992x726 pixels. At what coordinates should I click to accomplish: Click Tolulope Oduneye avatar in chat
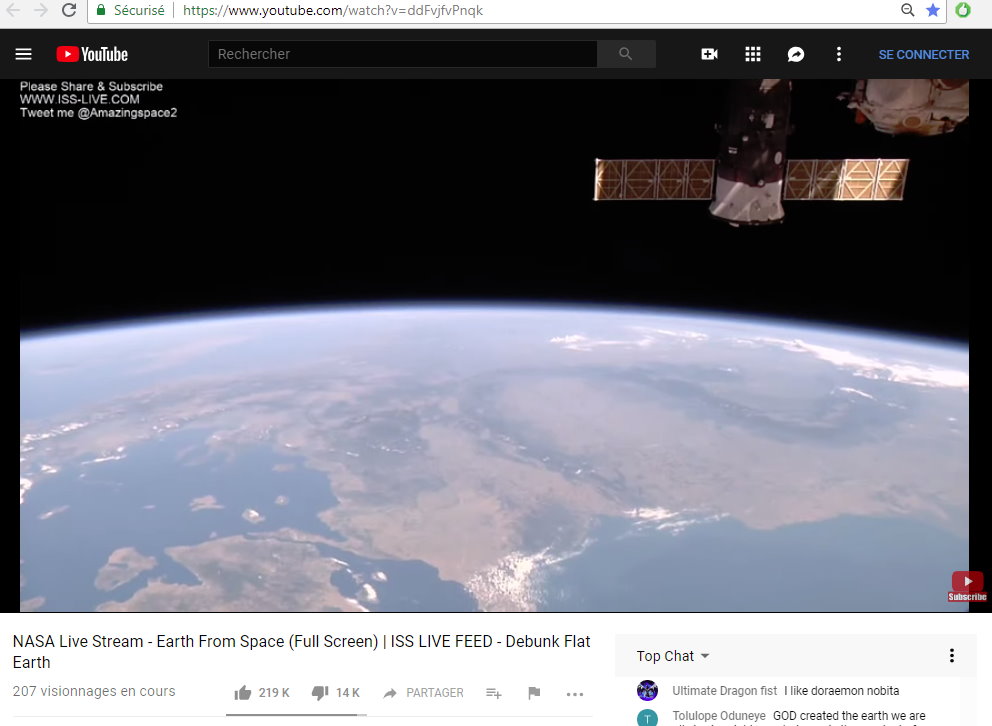coord(647,718)
